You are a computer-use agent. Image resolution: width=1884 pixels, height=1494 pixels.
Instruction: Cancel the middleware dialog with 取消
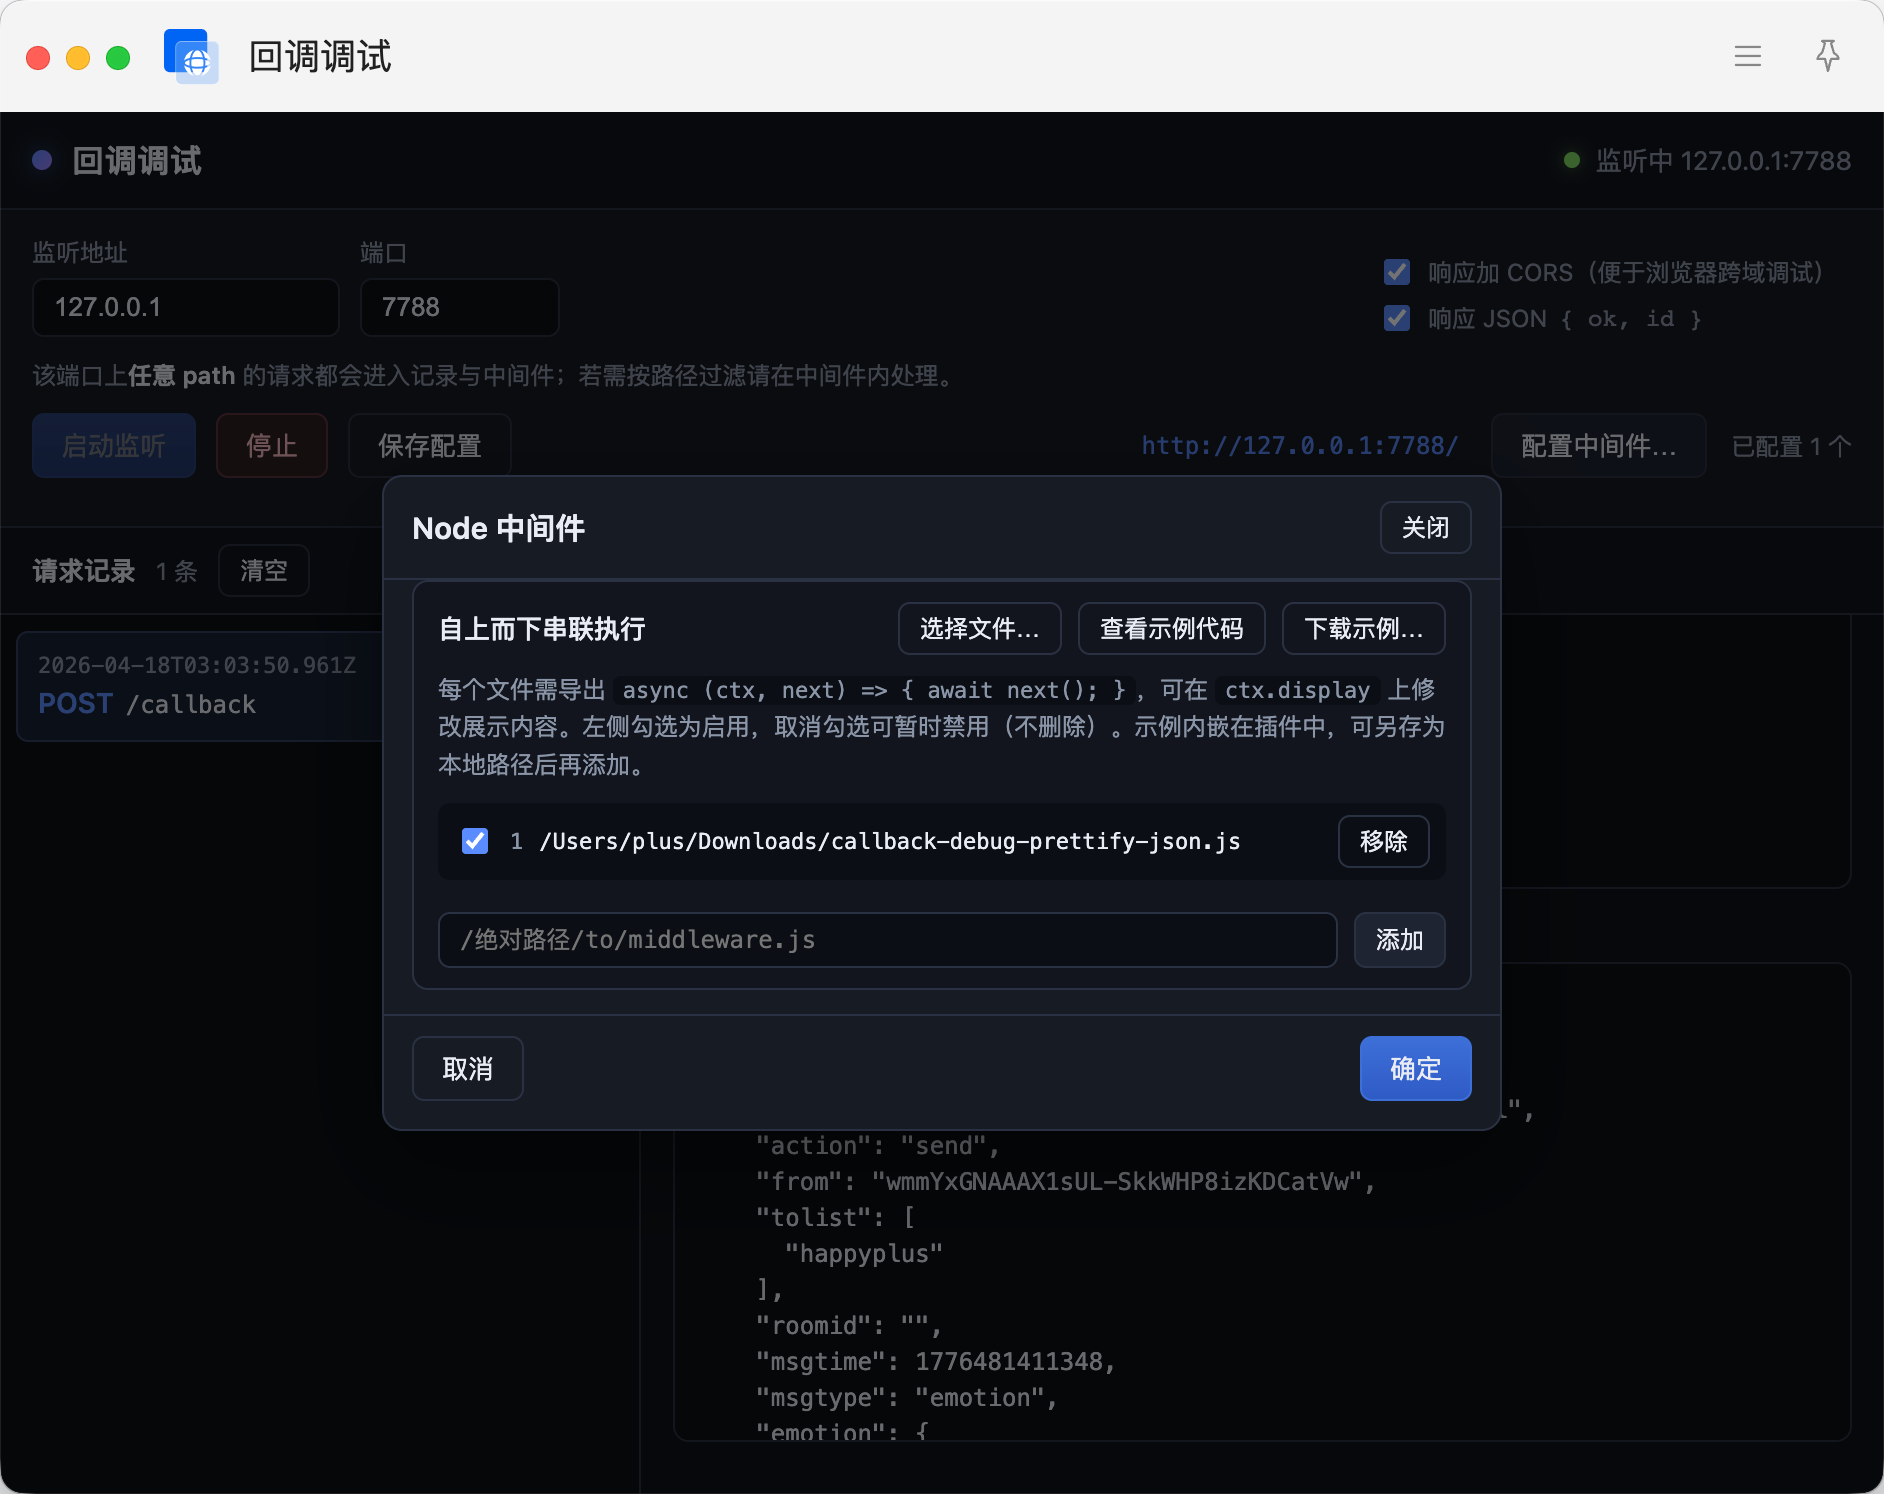point(467,1068)
